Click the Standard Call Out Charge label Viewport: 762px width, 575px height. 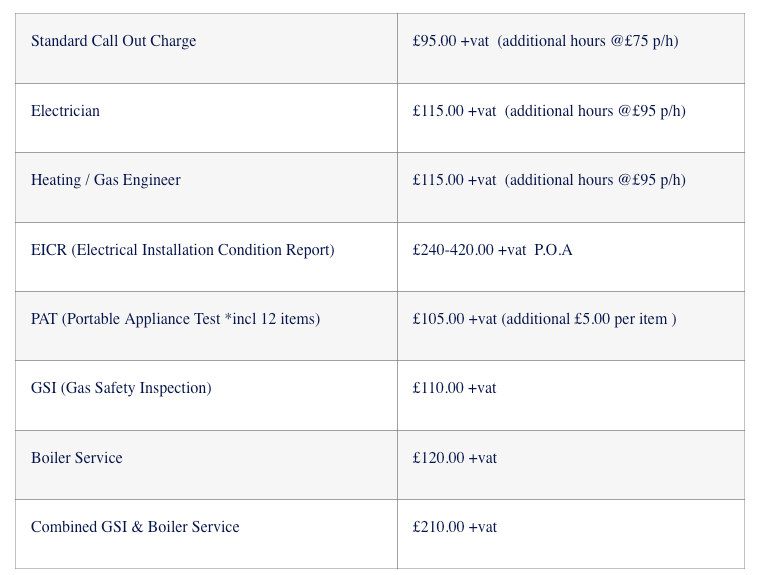[x=113, y=42]
